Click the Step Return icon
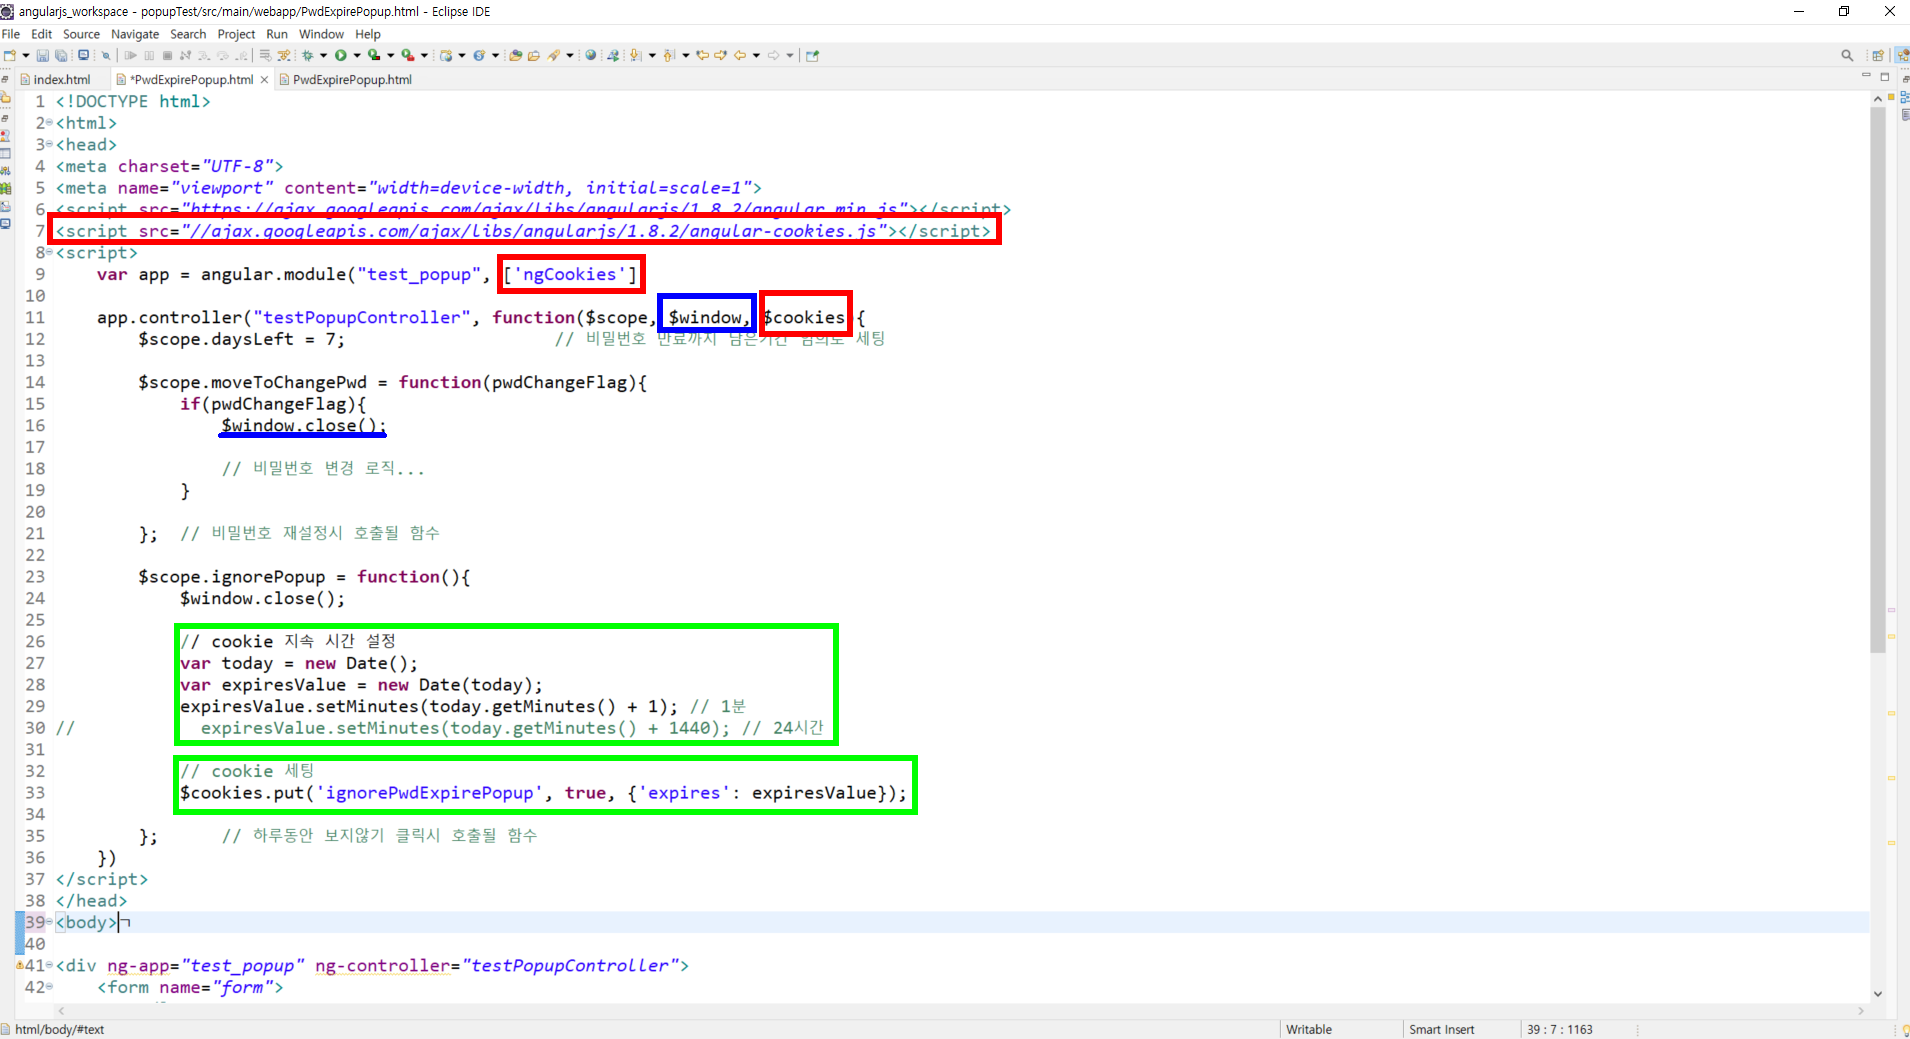1910x1039 pixels. click(x=242, y=55)
